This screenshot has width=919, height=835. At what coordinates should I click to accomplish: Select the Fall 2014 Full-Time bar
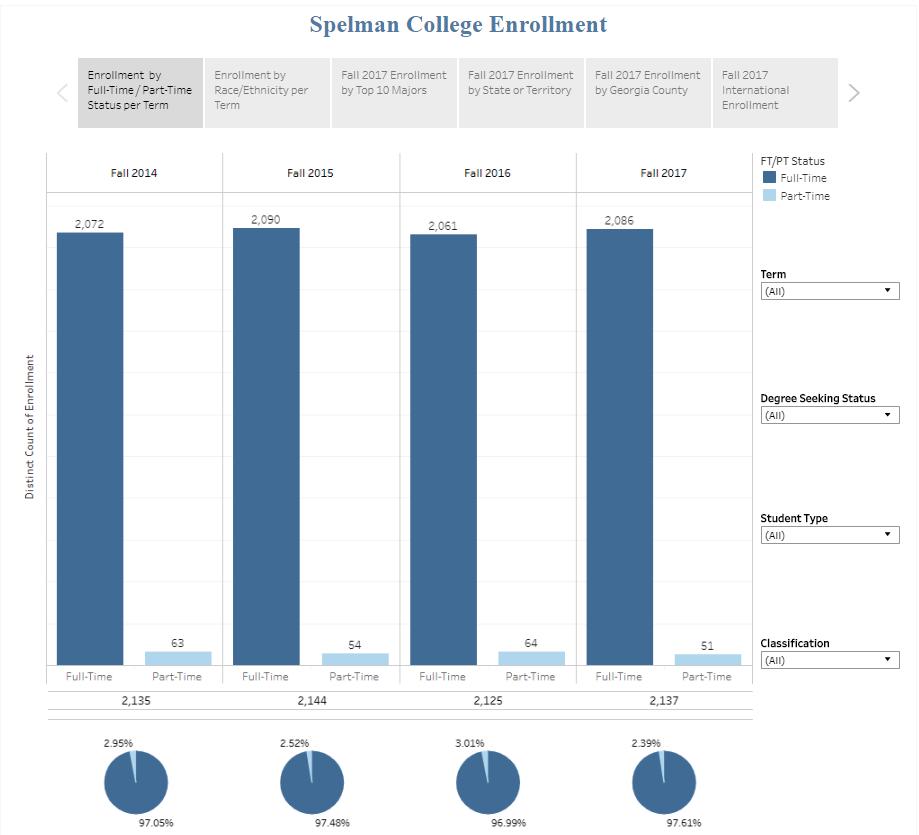[90, 449]
